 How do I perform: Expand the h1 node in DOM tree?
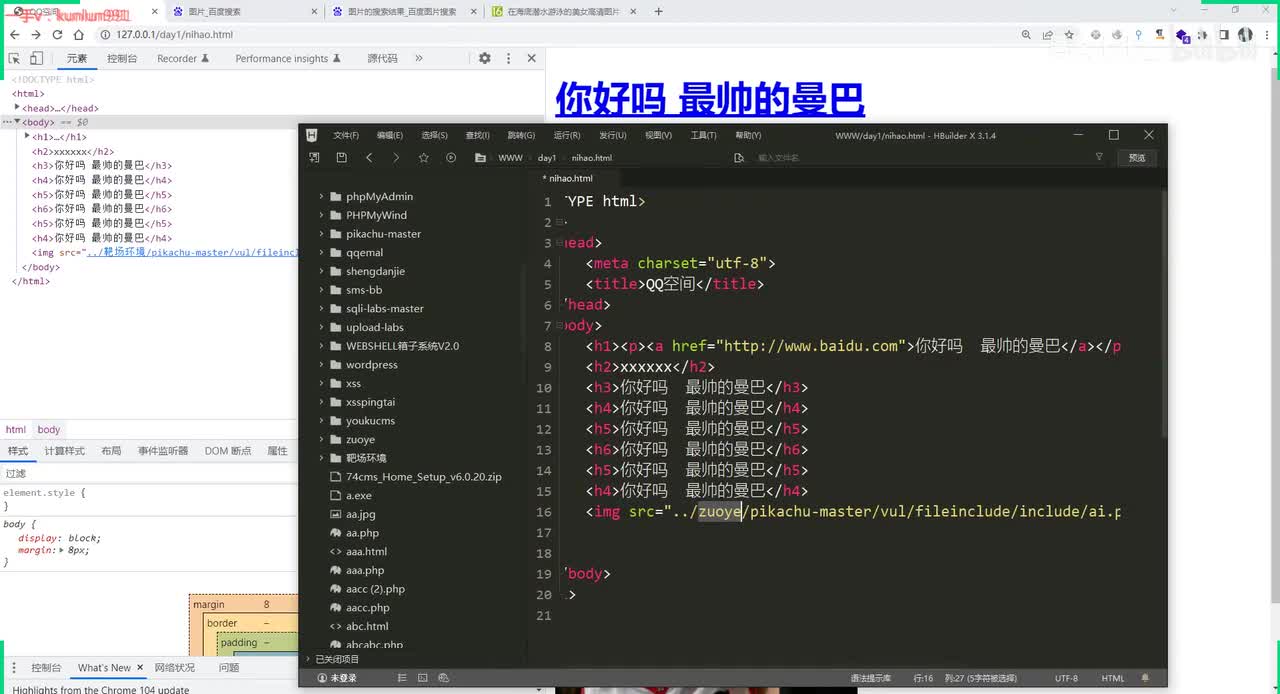[27, 136]
